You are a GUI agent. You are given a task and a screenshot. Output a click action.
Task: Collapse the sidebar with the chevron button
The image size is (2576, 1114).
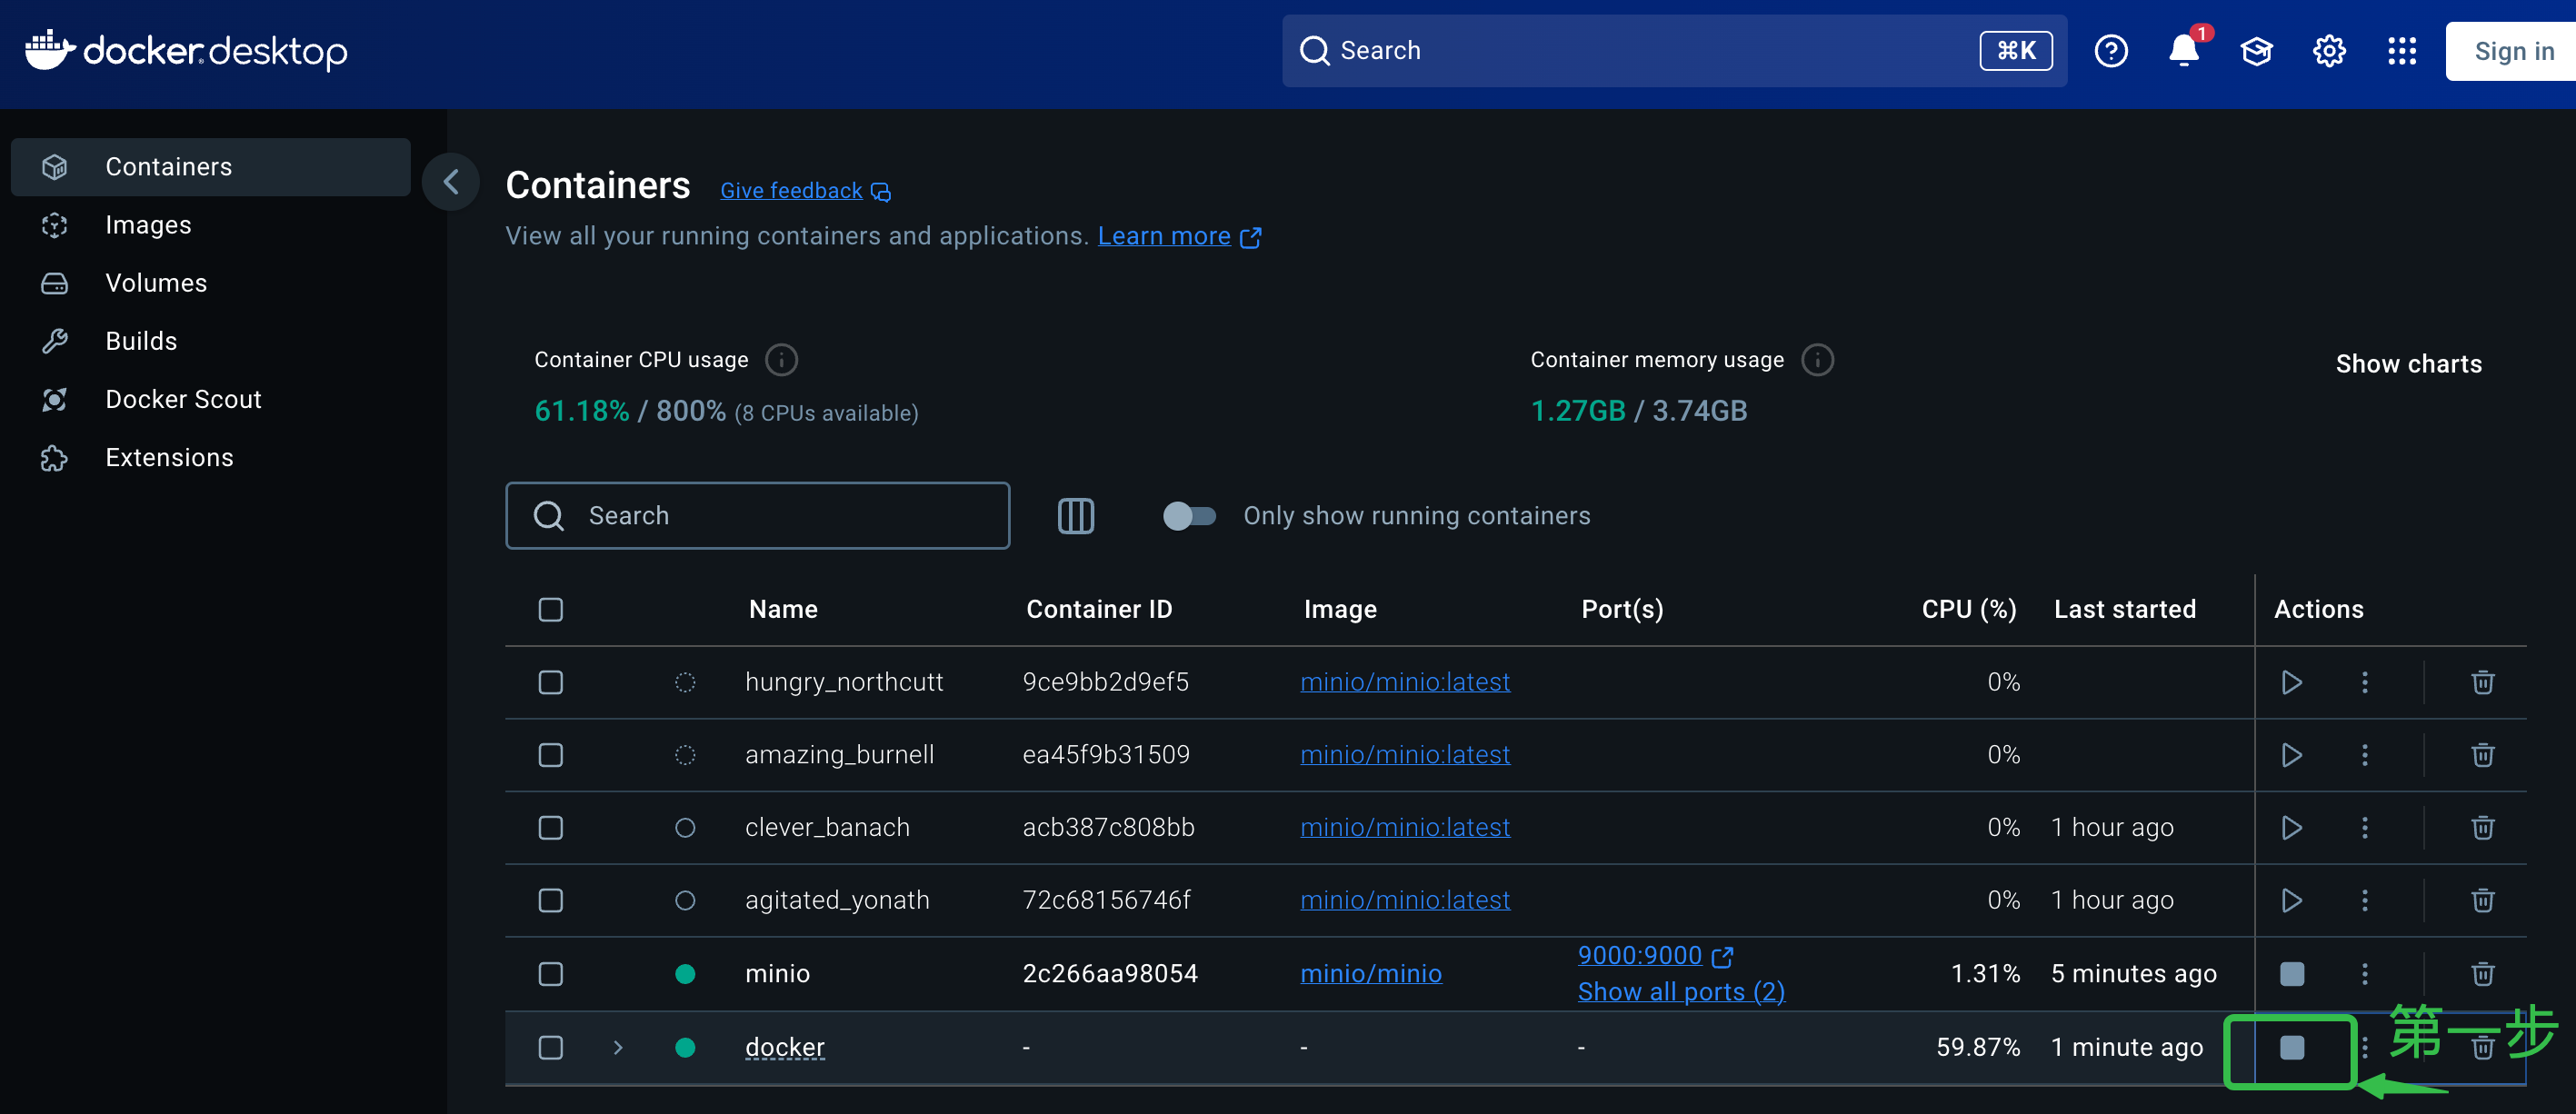(451, 182)
